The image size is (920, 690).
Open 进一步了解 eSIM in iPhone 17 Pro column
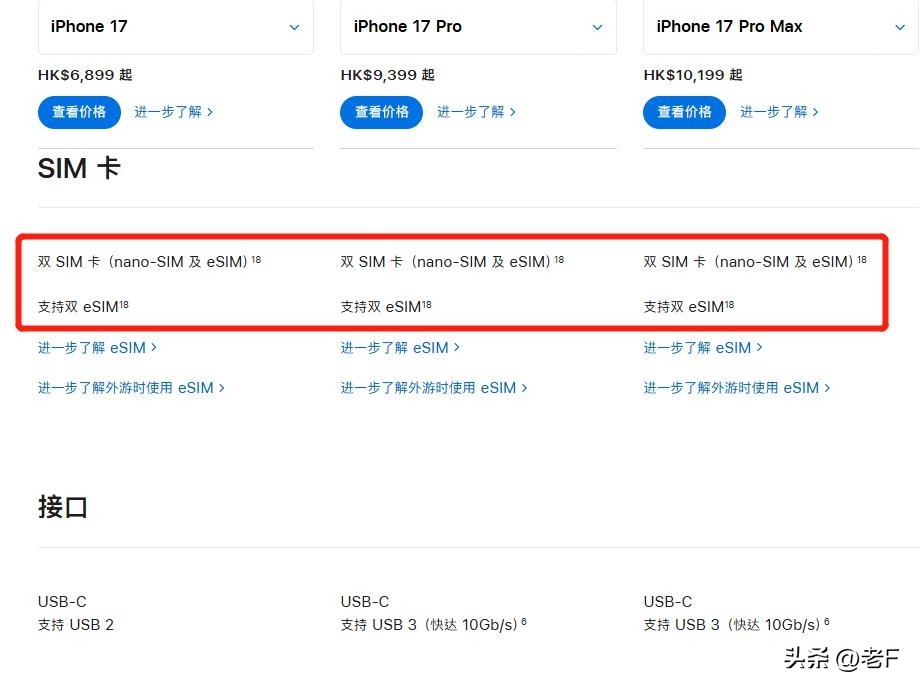(400, 348)
